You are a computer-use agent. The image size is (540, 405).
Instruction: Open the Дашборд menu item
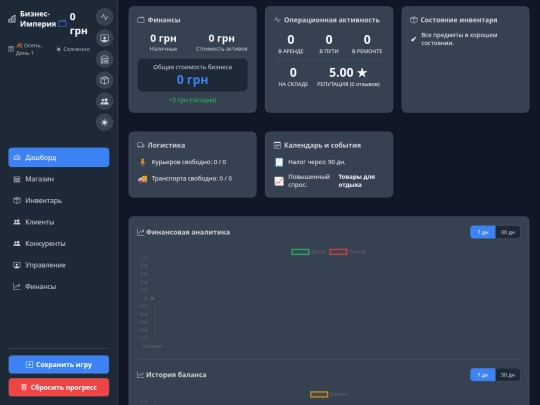coord(59,157)
